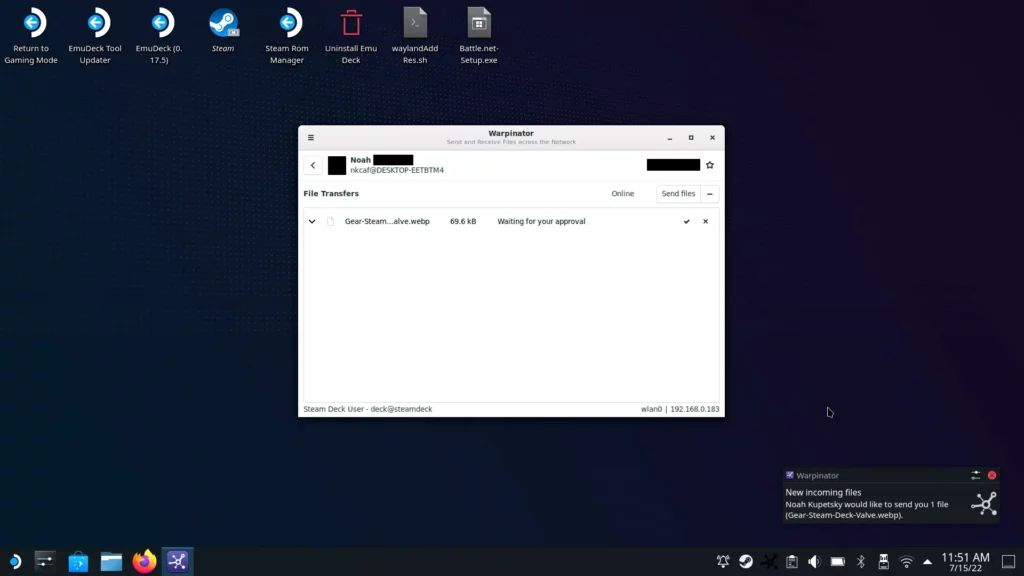Open the Steam desktop icon

pyautogui.click(x=223, y=30)
